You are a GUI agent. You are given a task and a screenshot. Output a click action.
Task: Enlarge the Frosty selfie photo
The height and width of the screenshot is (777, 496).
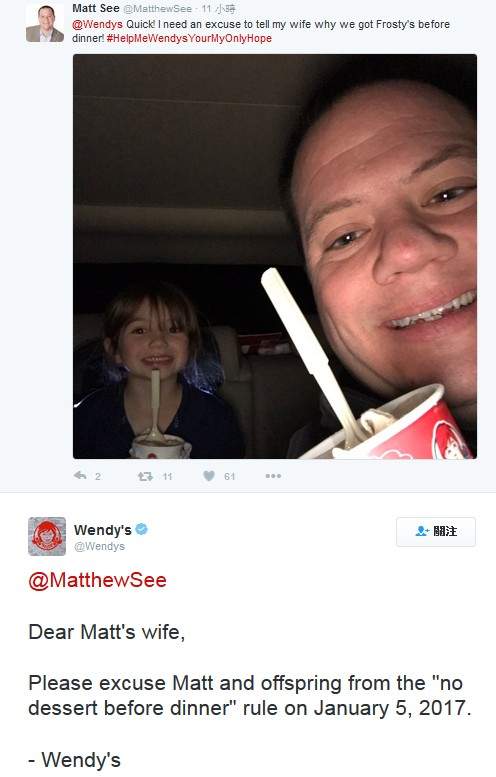point(275,256)
